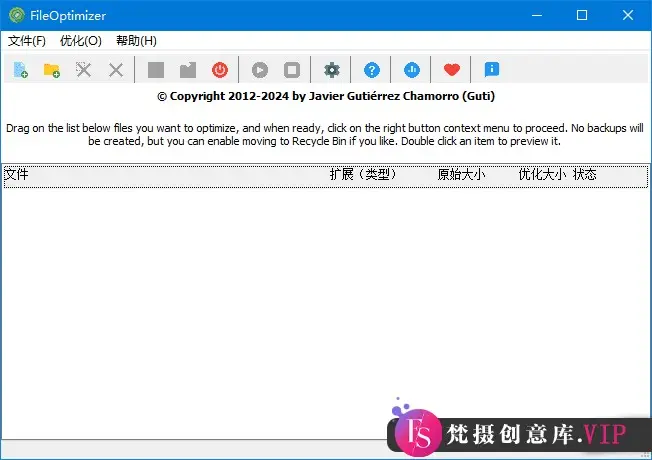Click the gray folder-shaped toolbar icon

(188, 70)
